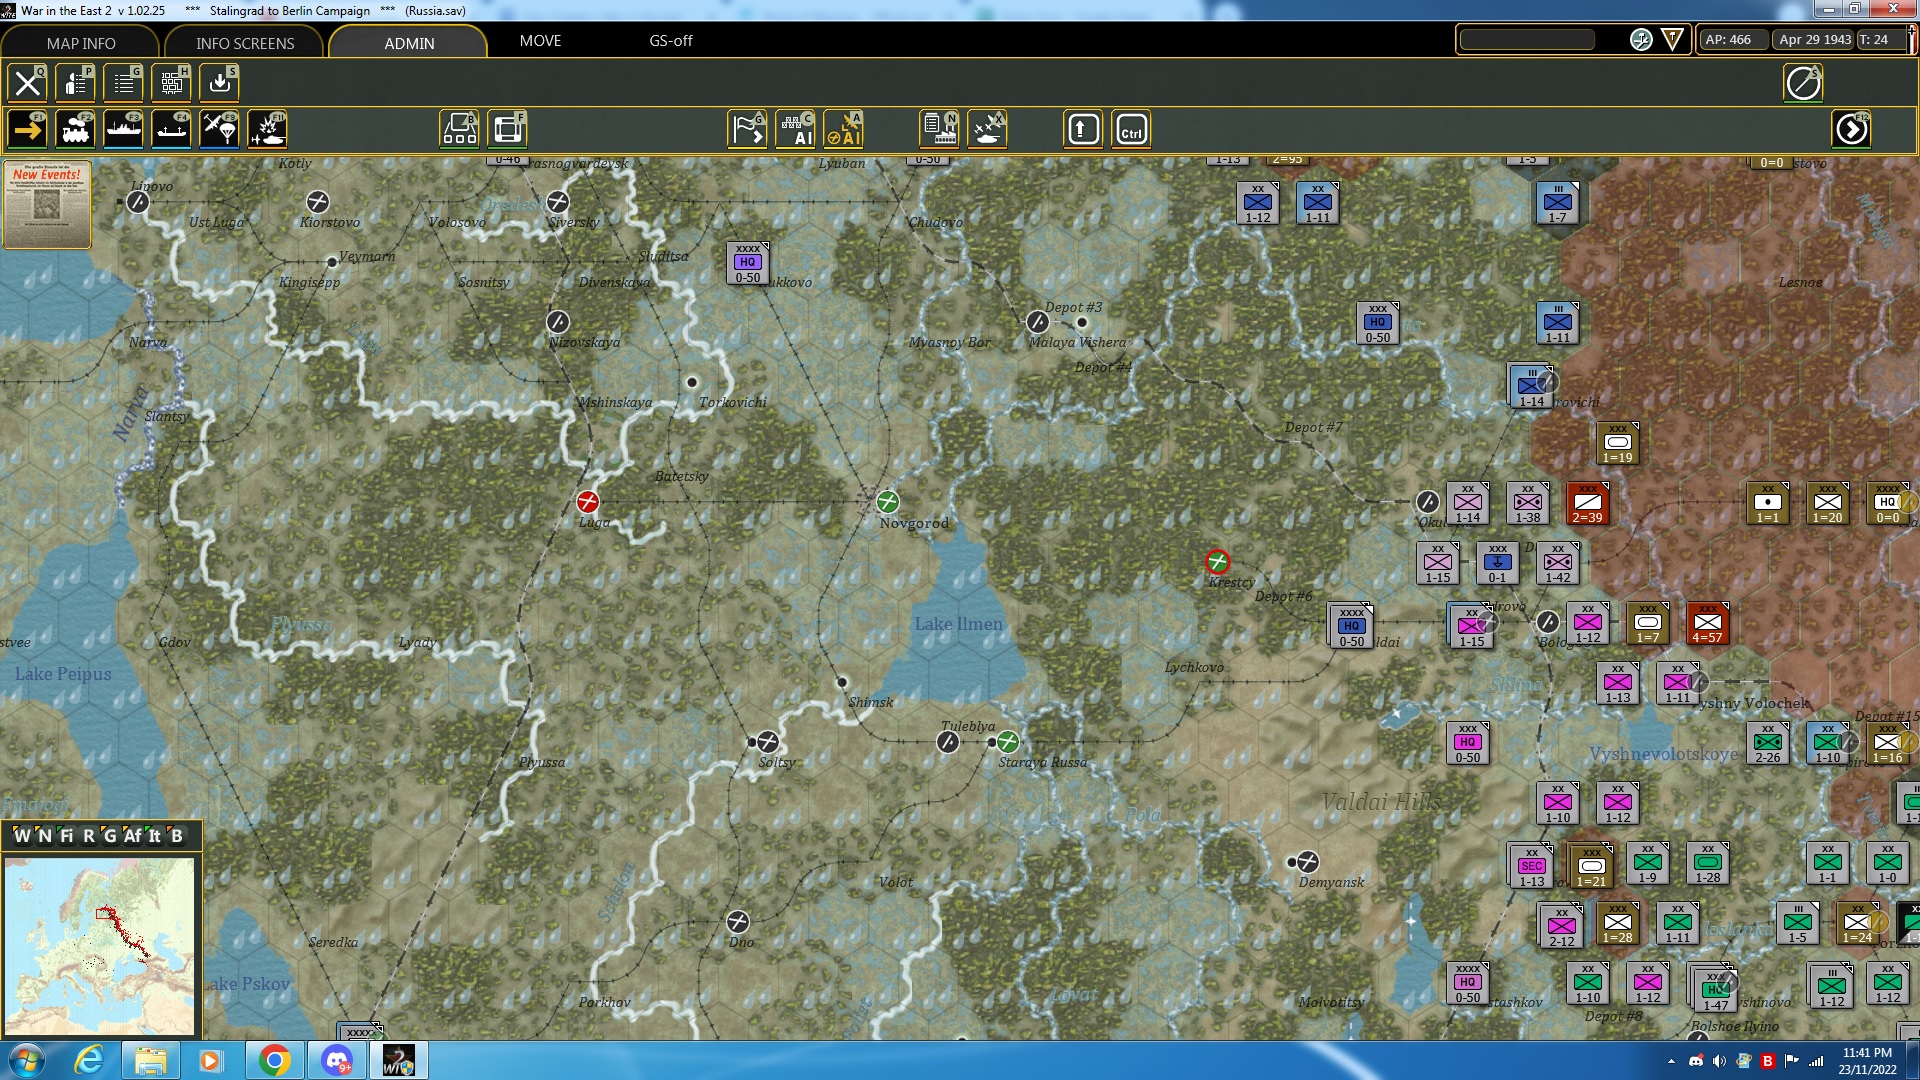The image size is (1920, 1080).
Task: Expand the brown triangle T dropdown
Action: pyautogui.click(x=1672, y=40)
